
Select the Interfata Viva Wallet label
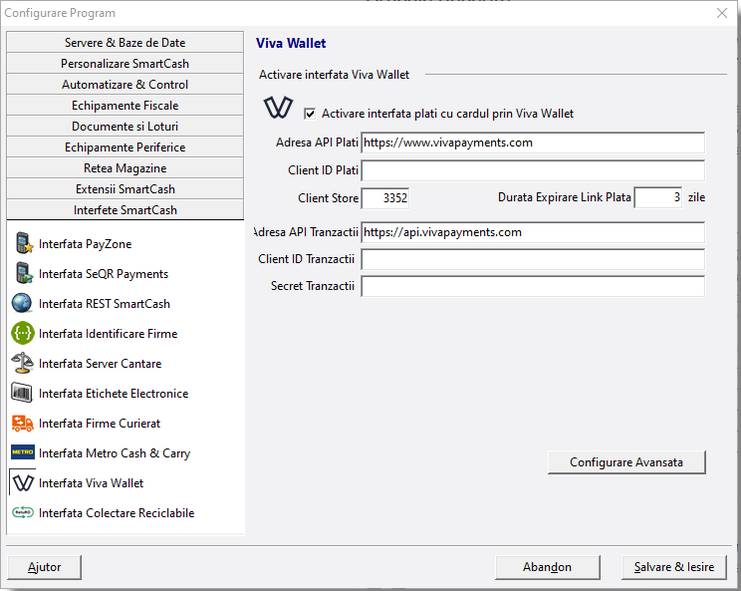click(91, 483)
